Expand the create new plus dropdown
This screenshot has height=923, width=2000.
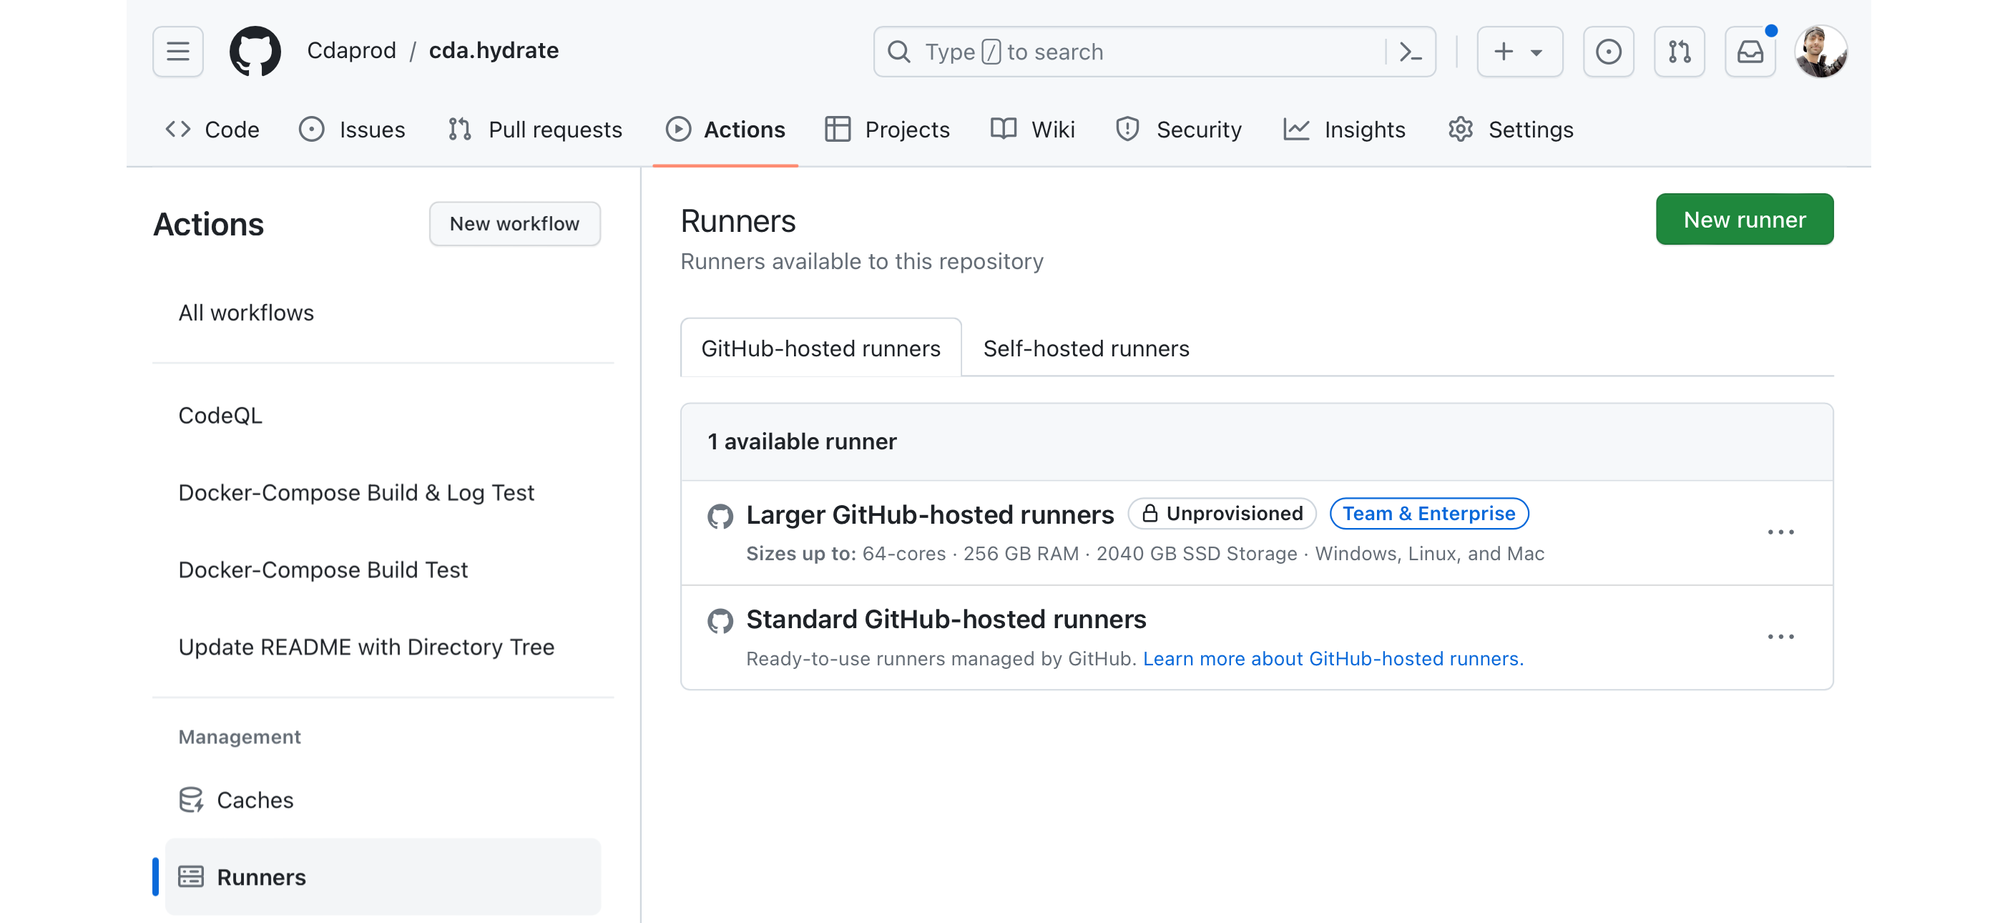coord(1519,52)
